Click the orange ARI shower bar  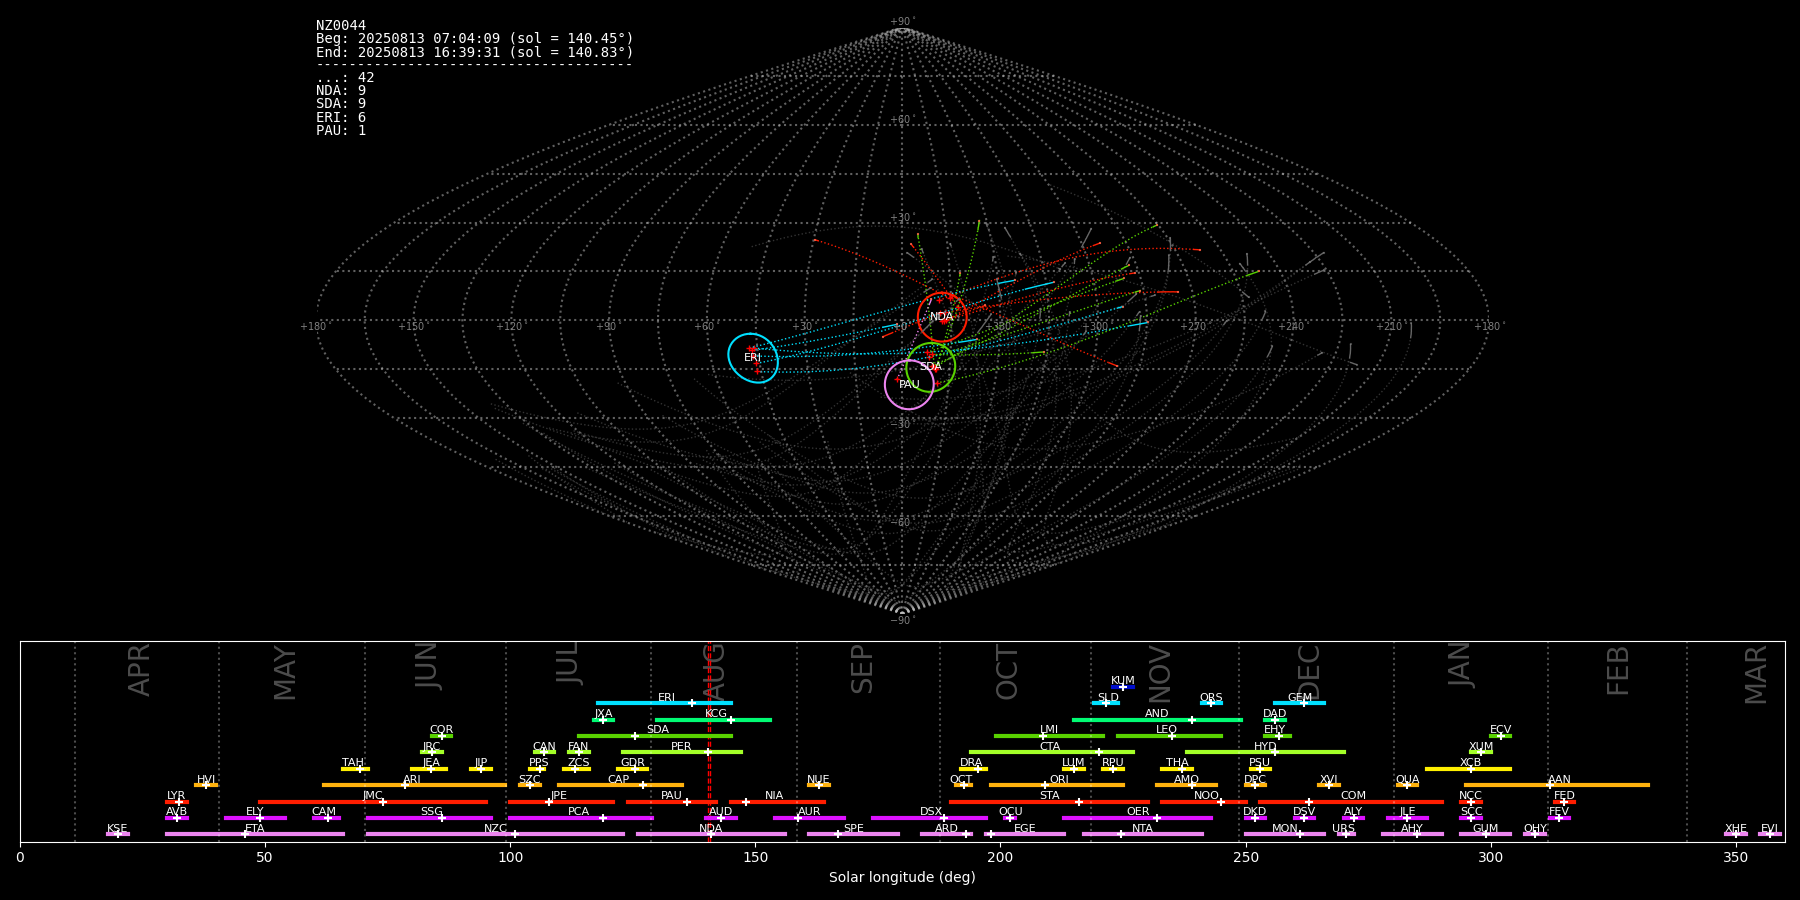point(414,785)
